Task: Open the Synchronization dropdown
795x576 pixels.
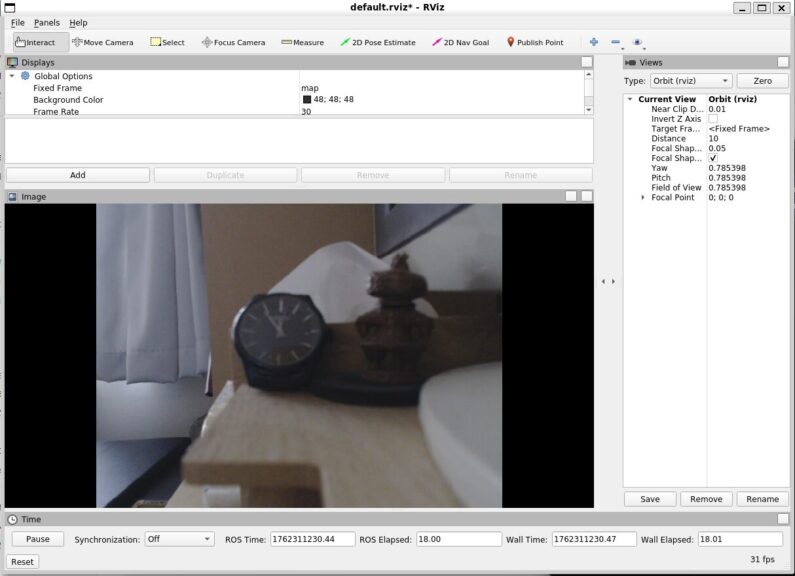Action: click(180, 539)
